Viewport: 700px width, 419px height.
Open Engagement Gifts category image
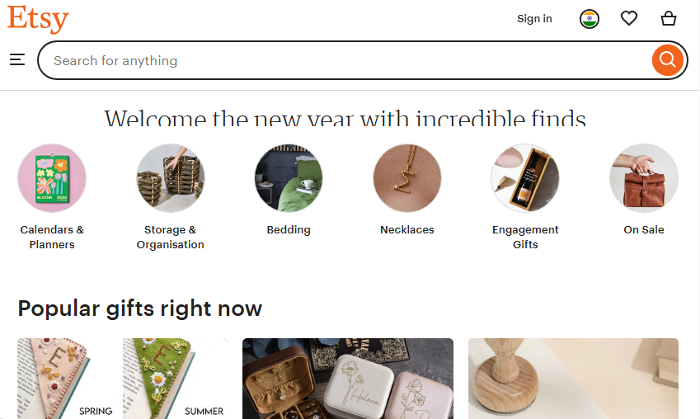pyautogui.click(x=525, y=178)
